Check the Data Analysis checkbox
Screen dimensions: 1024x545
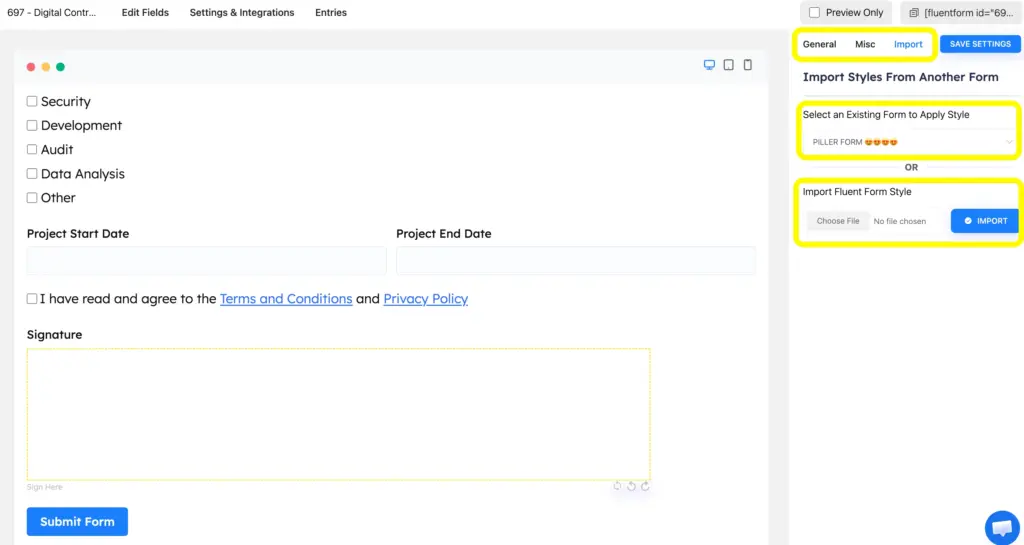click(31, 174)
